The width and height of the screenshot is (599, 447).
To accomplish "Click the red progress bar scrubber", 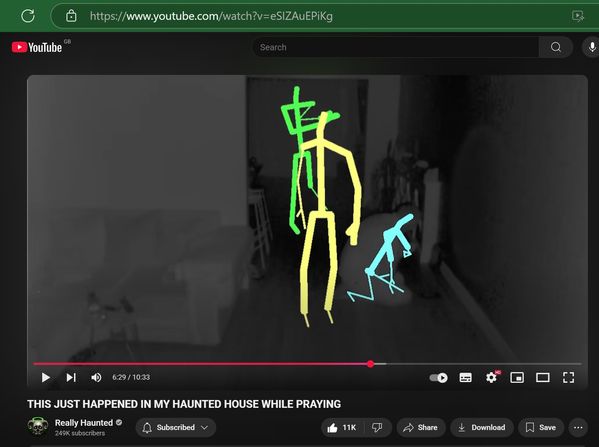I will coord(371,364).
